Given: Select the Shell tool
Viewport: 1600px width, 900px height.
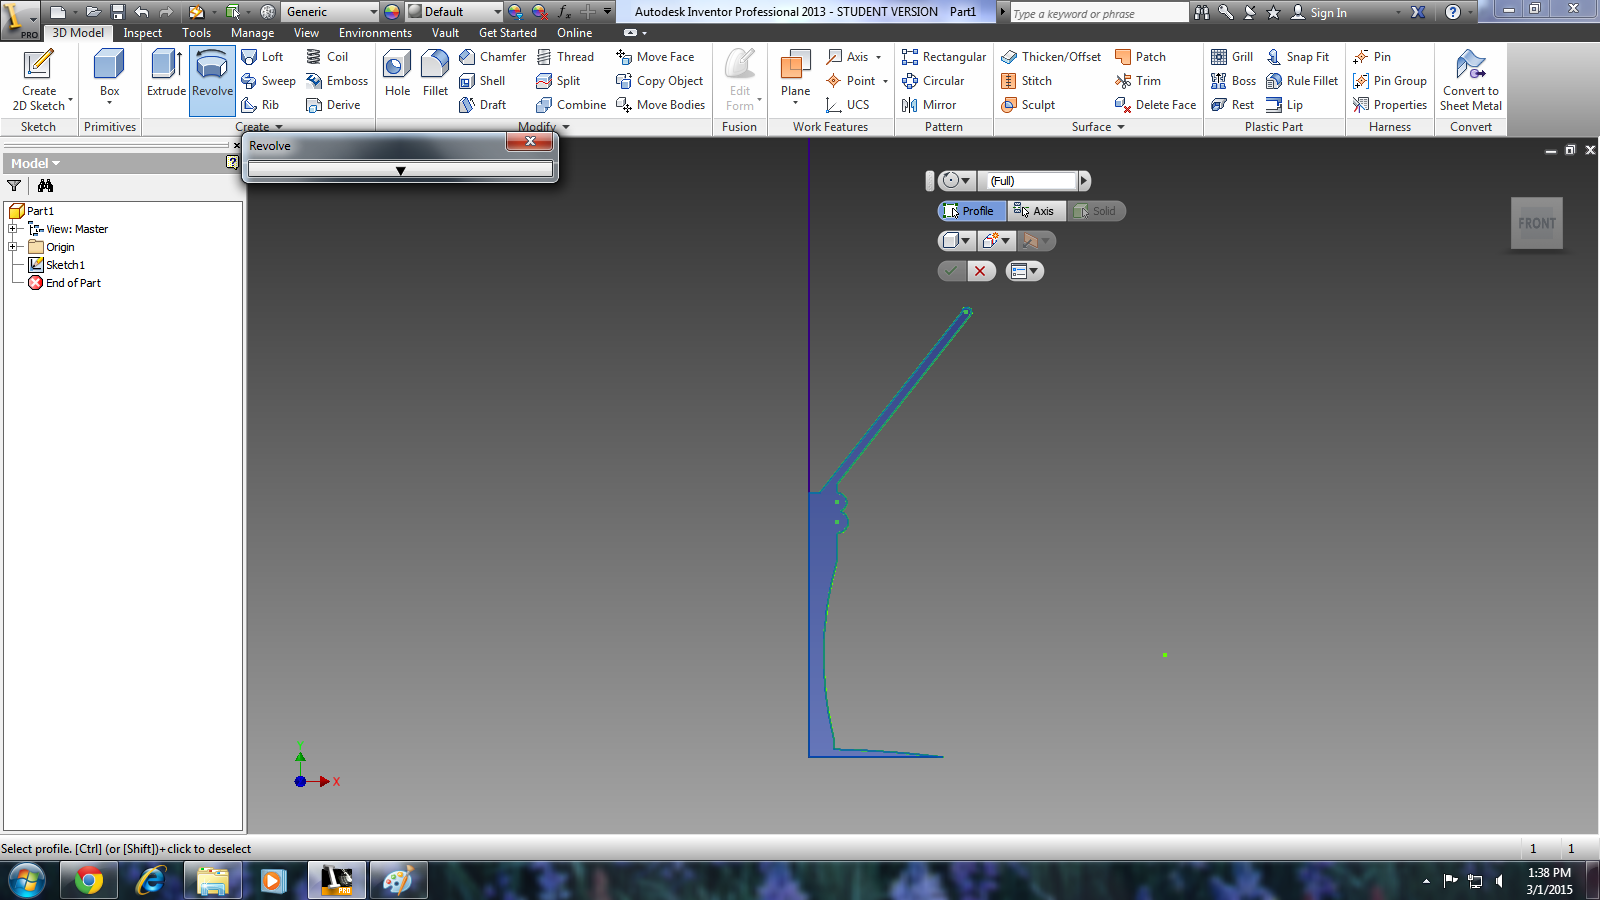Looking at the screenshot, I should click(x=482, y=81).
